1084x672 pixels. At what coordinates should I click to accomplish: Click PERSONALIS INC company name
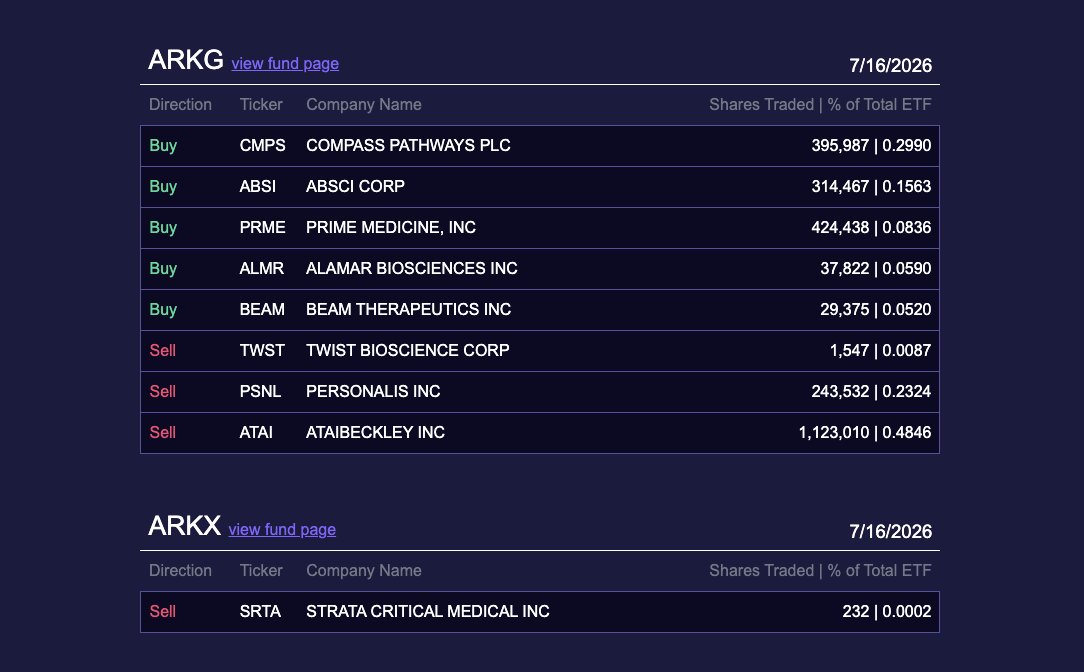pyautogui.click(x=373, y=391)
